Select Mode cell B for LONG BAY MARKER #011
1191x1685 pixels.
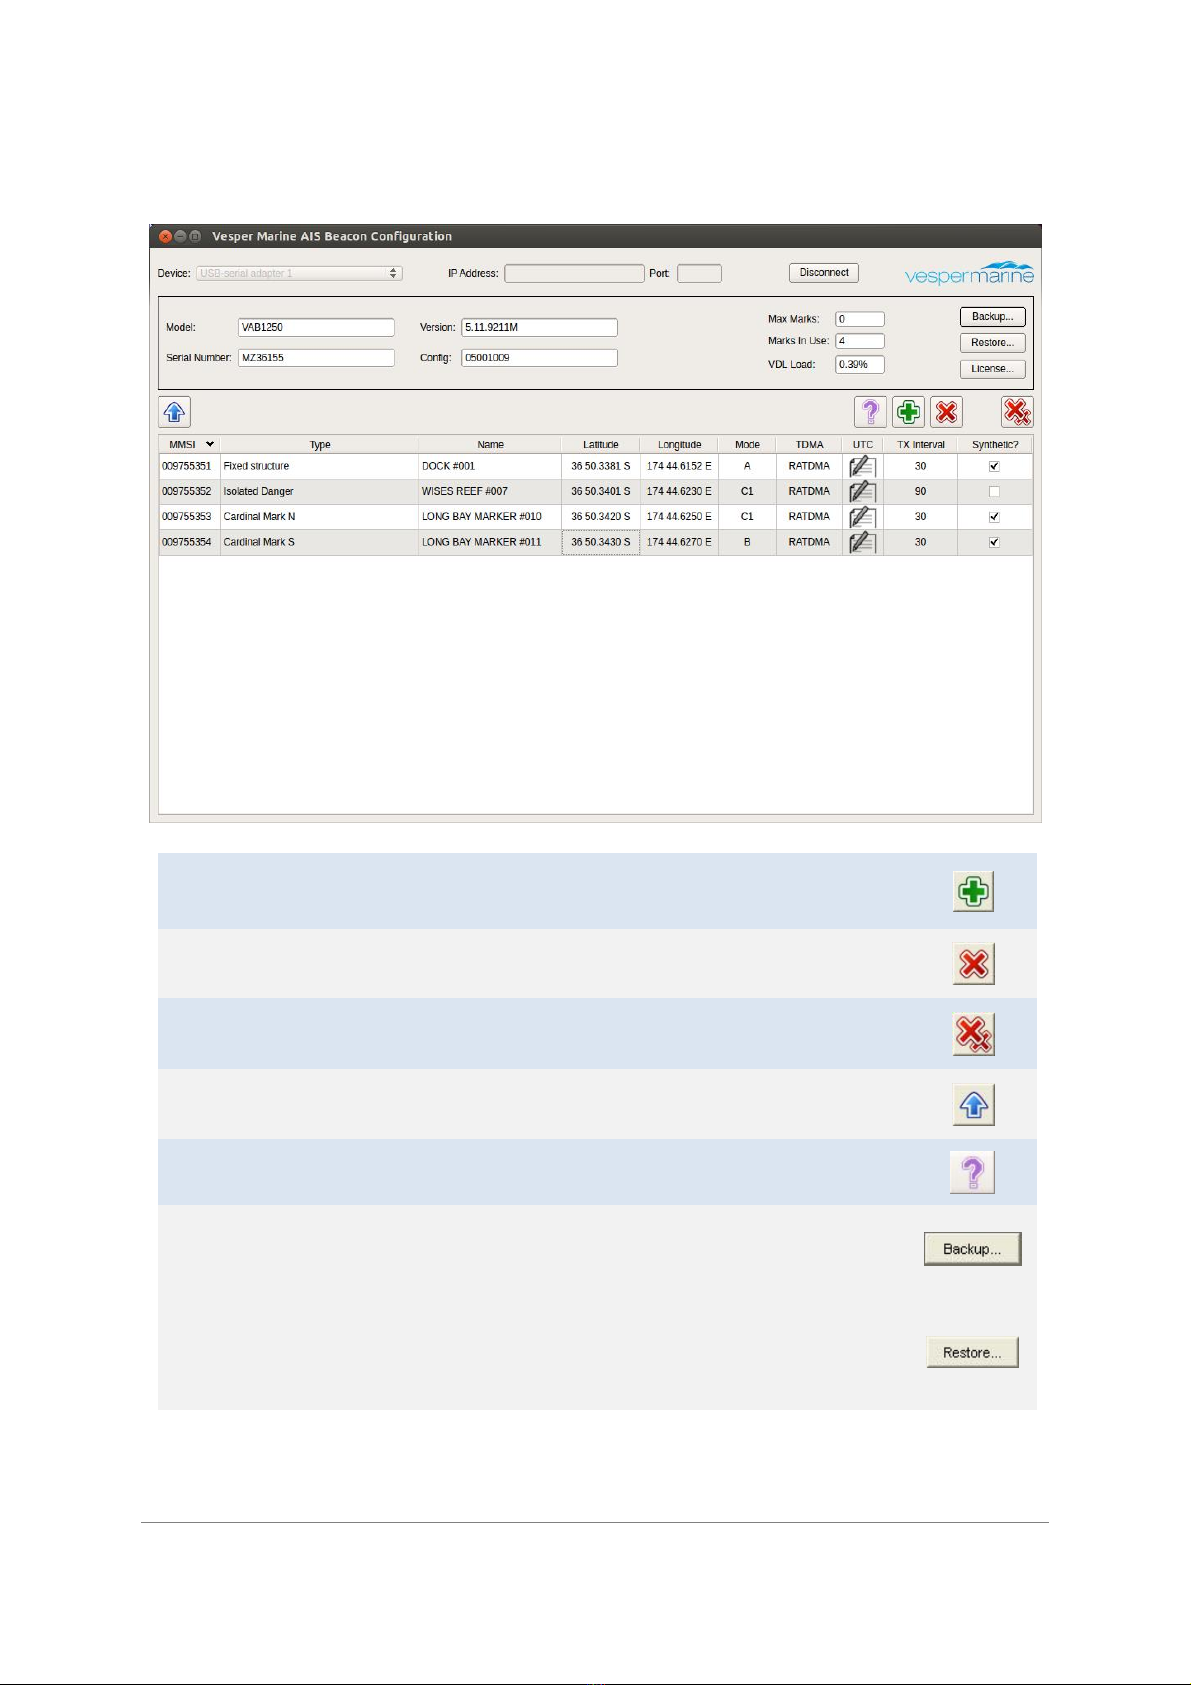(747, 542)
